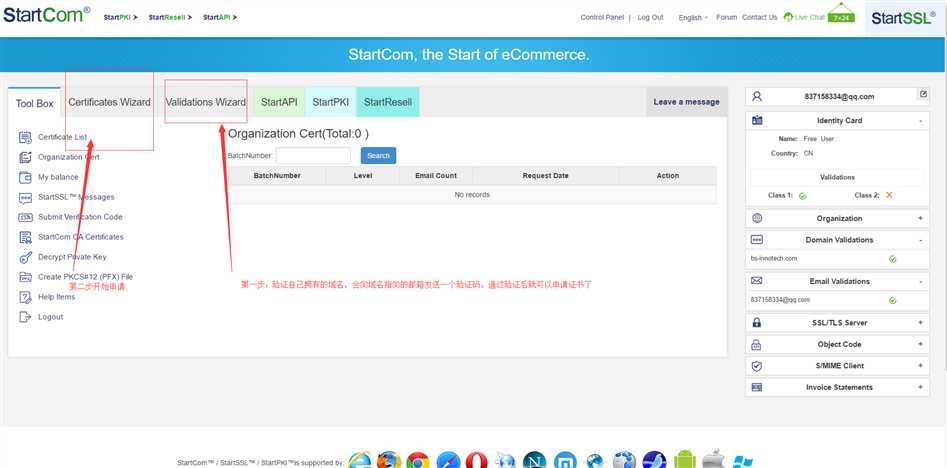Viewport: 947px width, 468px height.
Task: Click the user profile icon beside email
Action: 757,96
